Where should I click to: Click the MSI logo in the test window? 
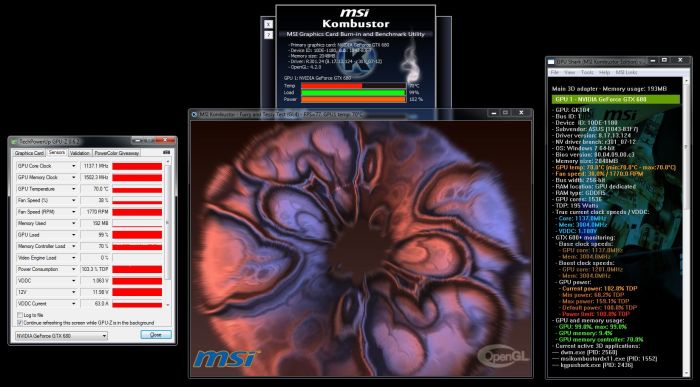pos(225,358)
